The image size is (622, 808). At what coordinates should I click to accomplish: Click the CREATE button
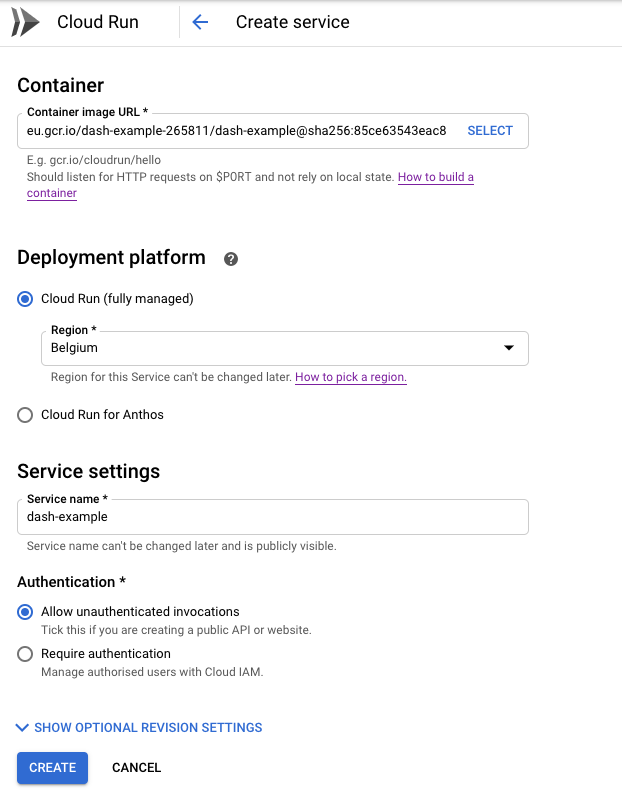53,768
